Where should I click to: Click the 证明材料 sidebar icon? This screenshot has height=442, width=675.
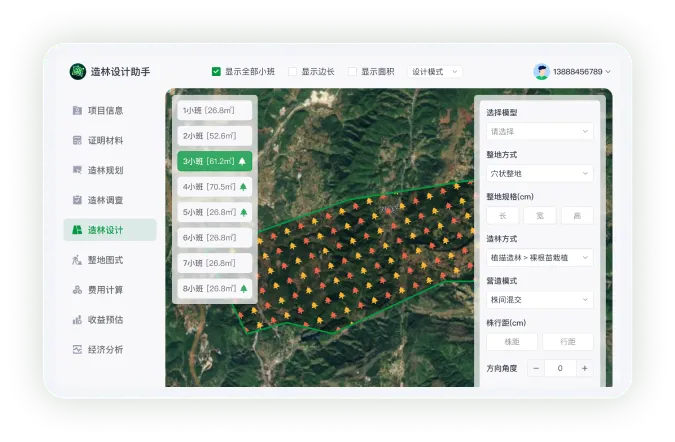77,140
